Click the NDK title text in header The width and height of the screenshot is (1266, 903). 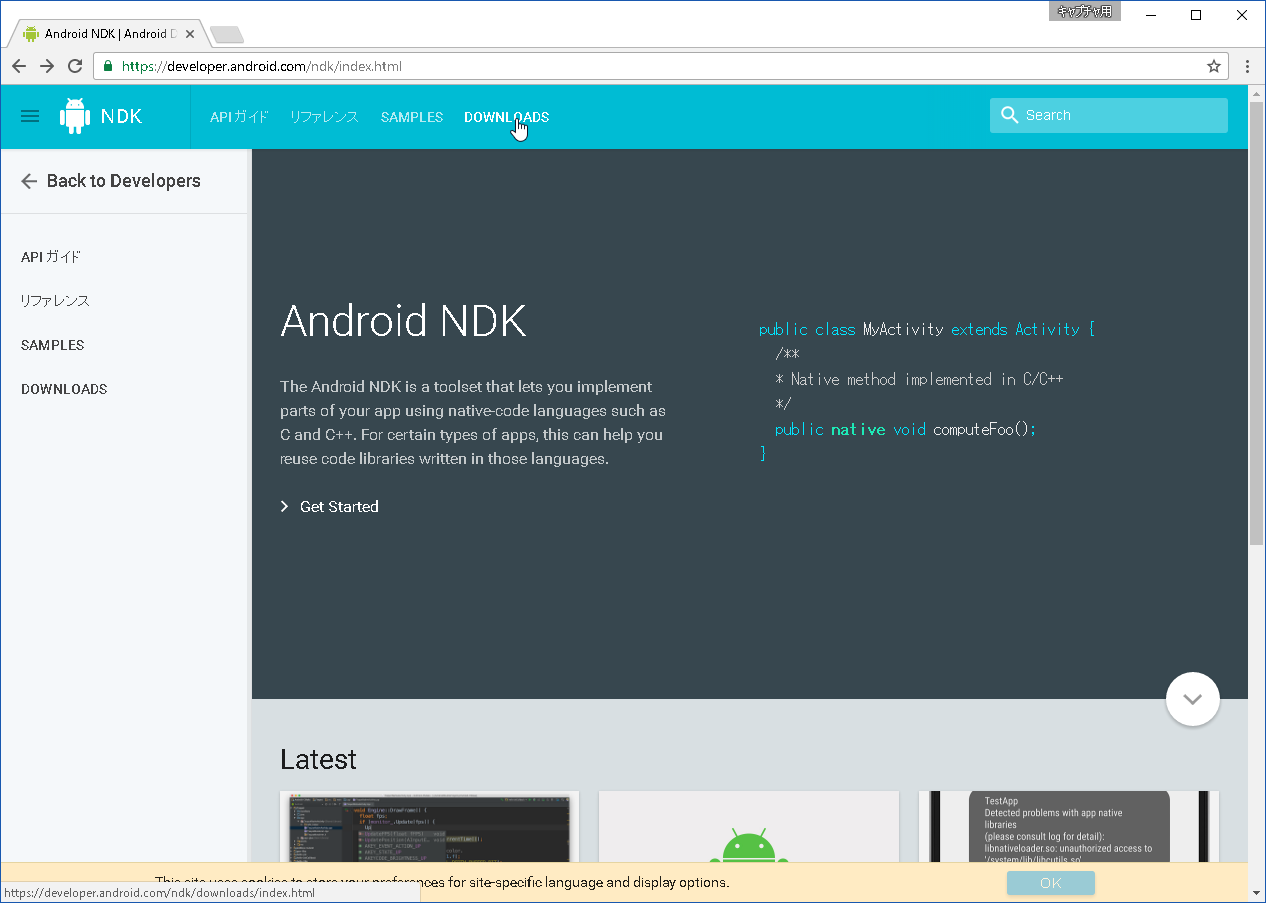click(x=122, y=116)
